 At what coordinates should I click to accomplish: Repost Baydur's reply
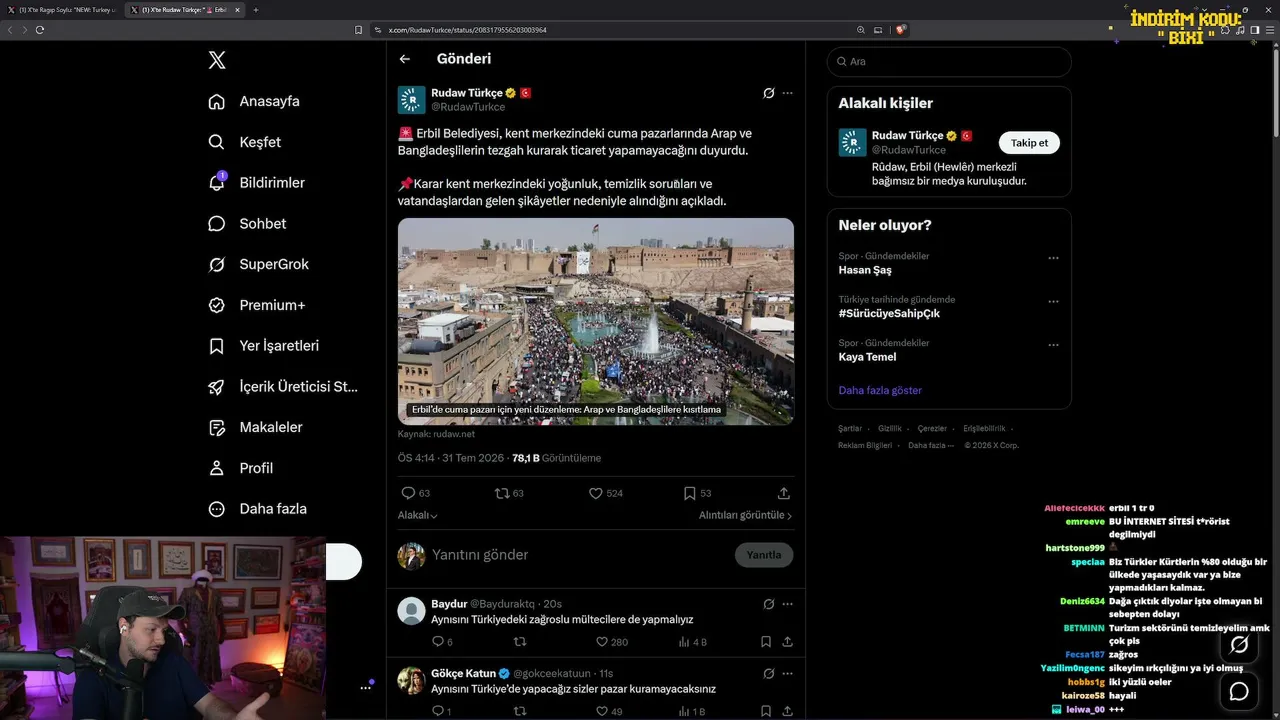click(x=520, y=642)
